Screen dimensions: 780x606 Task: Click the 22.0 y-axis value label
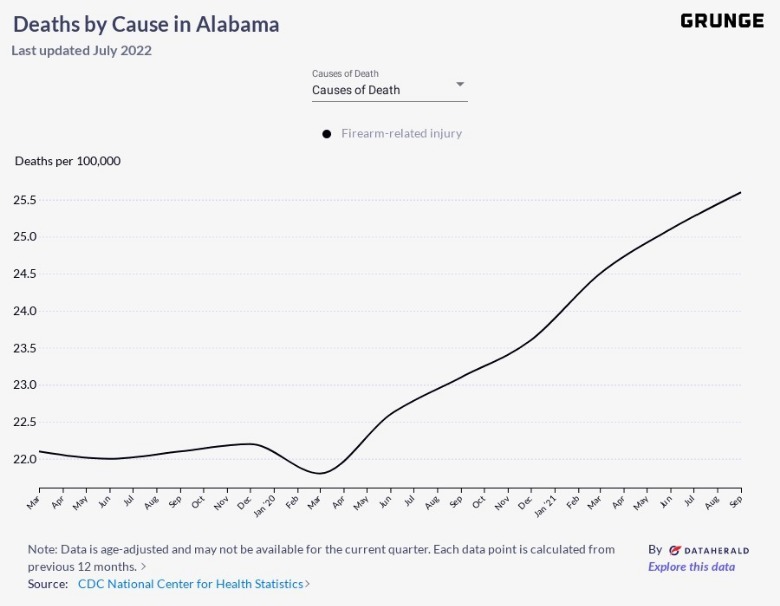[23, 459]
